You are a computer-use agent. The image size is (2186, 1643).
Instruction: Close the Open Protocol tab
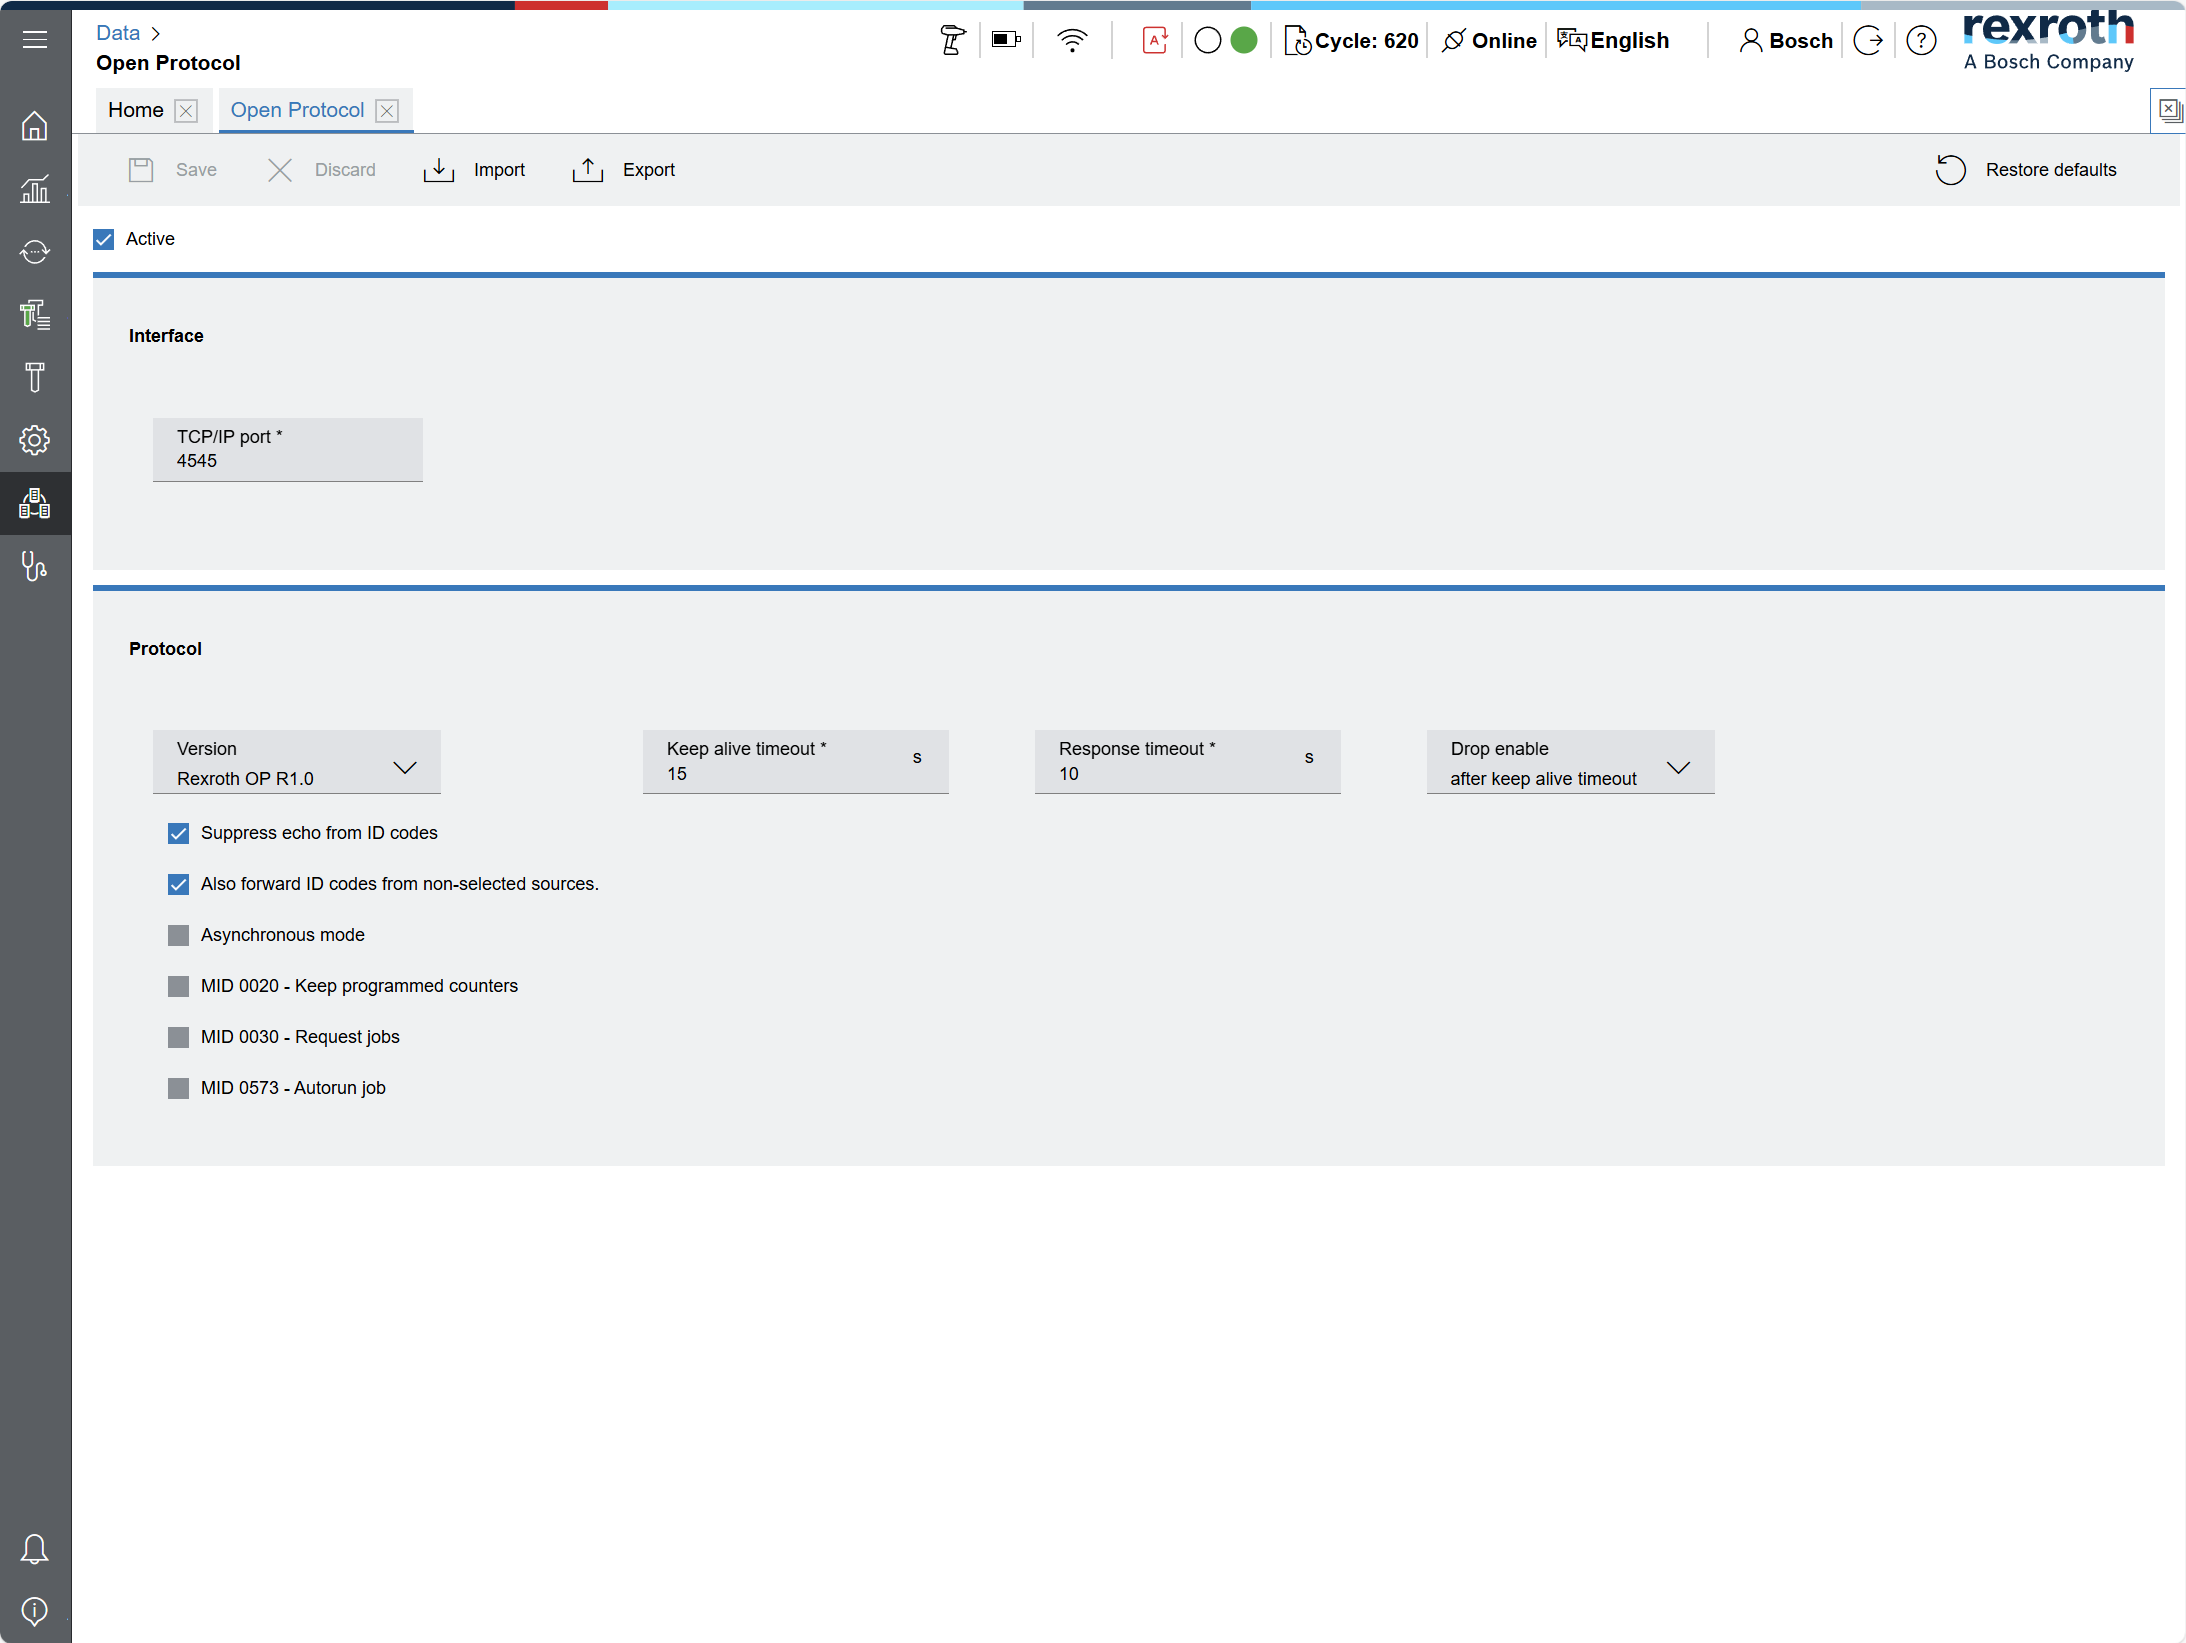tap(387, 111)
